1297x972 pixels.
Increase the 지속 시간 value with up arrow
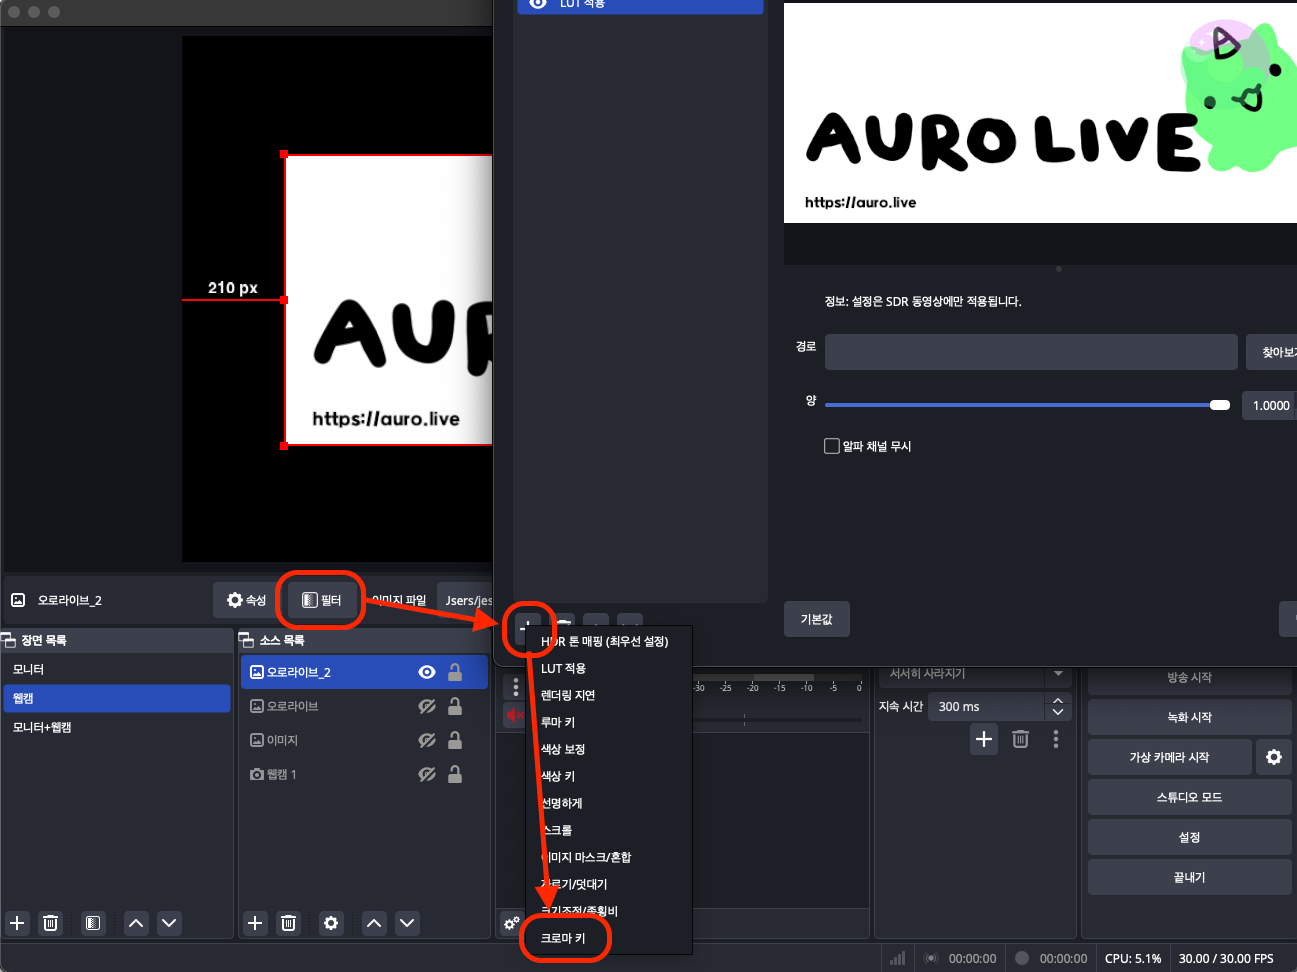(1058, 701)
